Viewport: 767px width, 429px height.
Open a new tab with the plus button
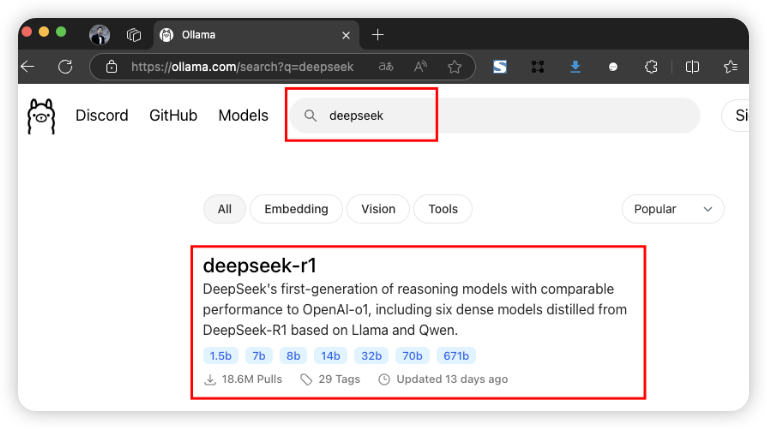[377, 34]
